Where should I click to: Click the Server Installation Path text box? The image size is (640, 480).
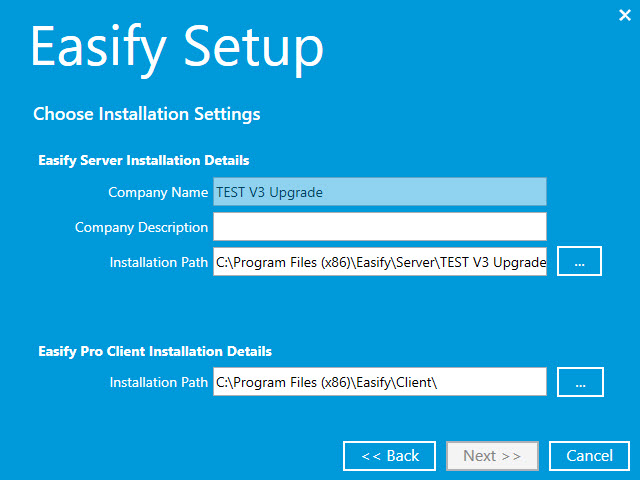380,262
